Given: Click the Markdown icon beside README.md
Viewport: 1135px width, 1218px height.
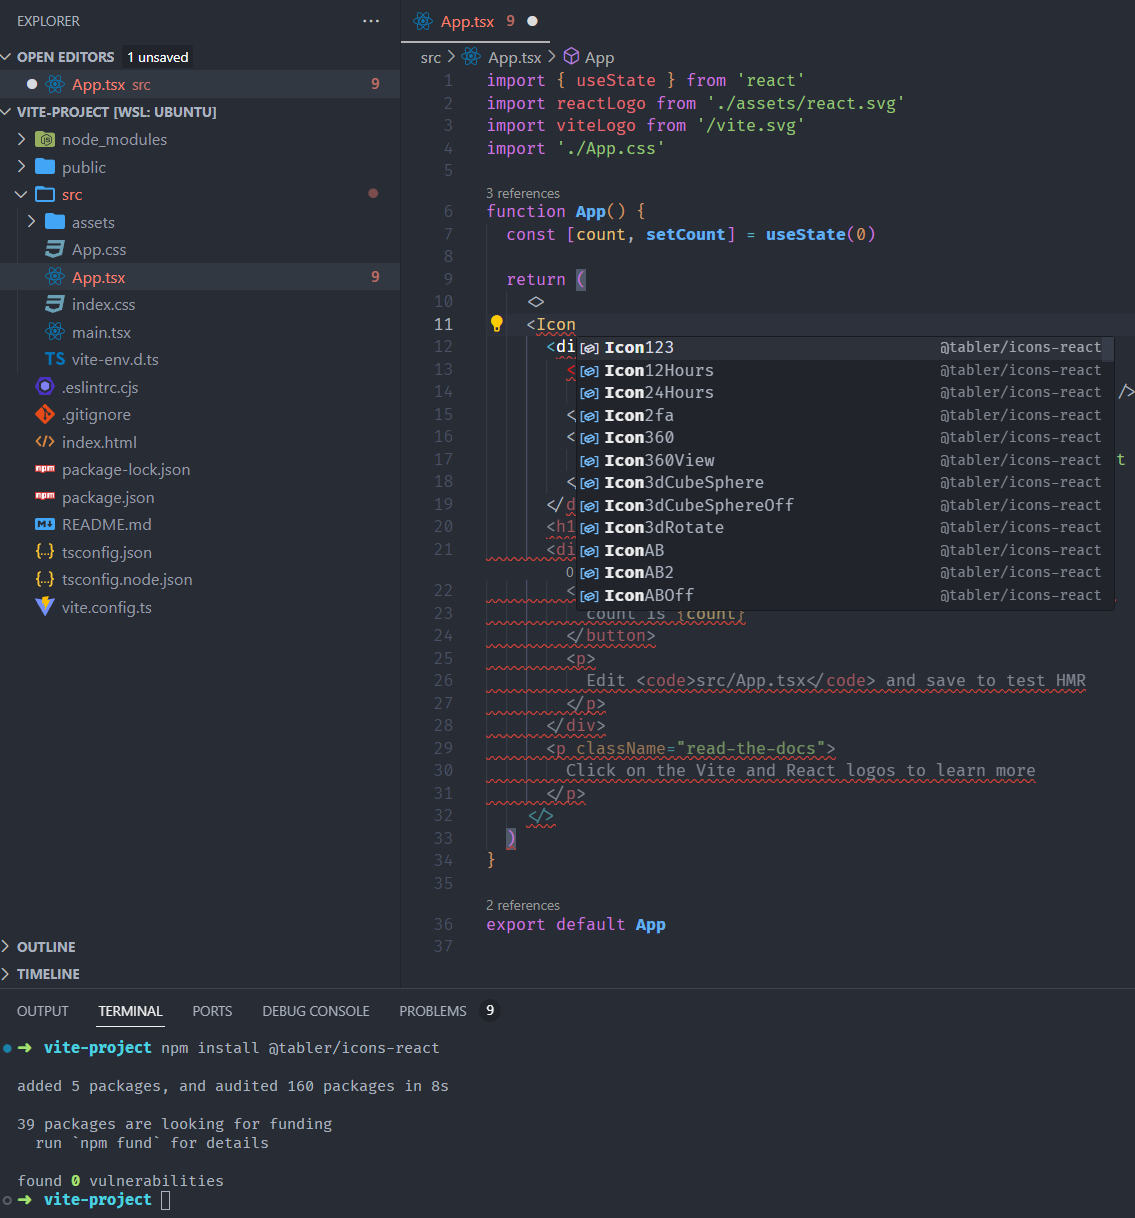Looking at the screenshot, I should point(45,524).
